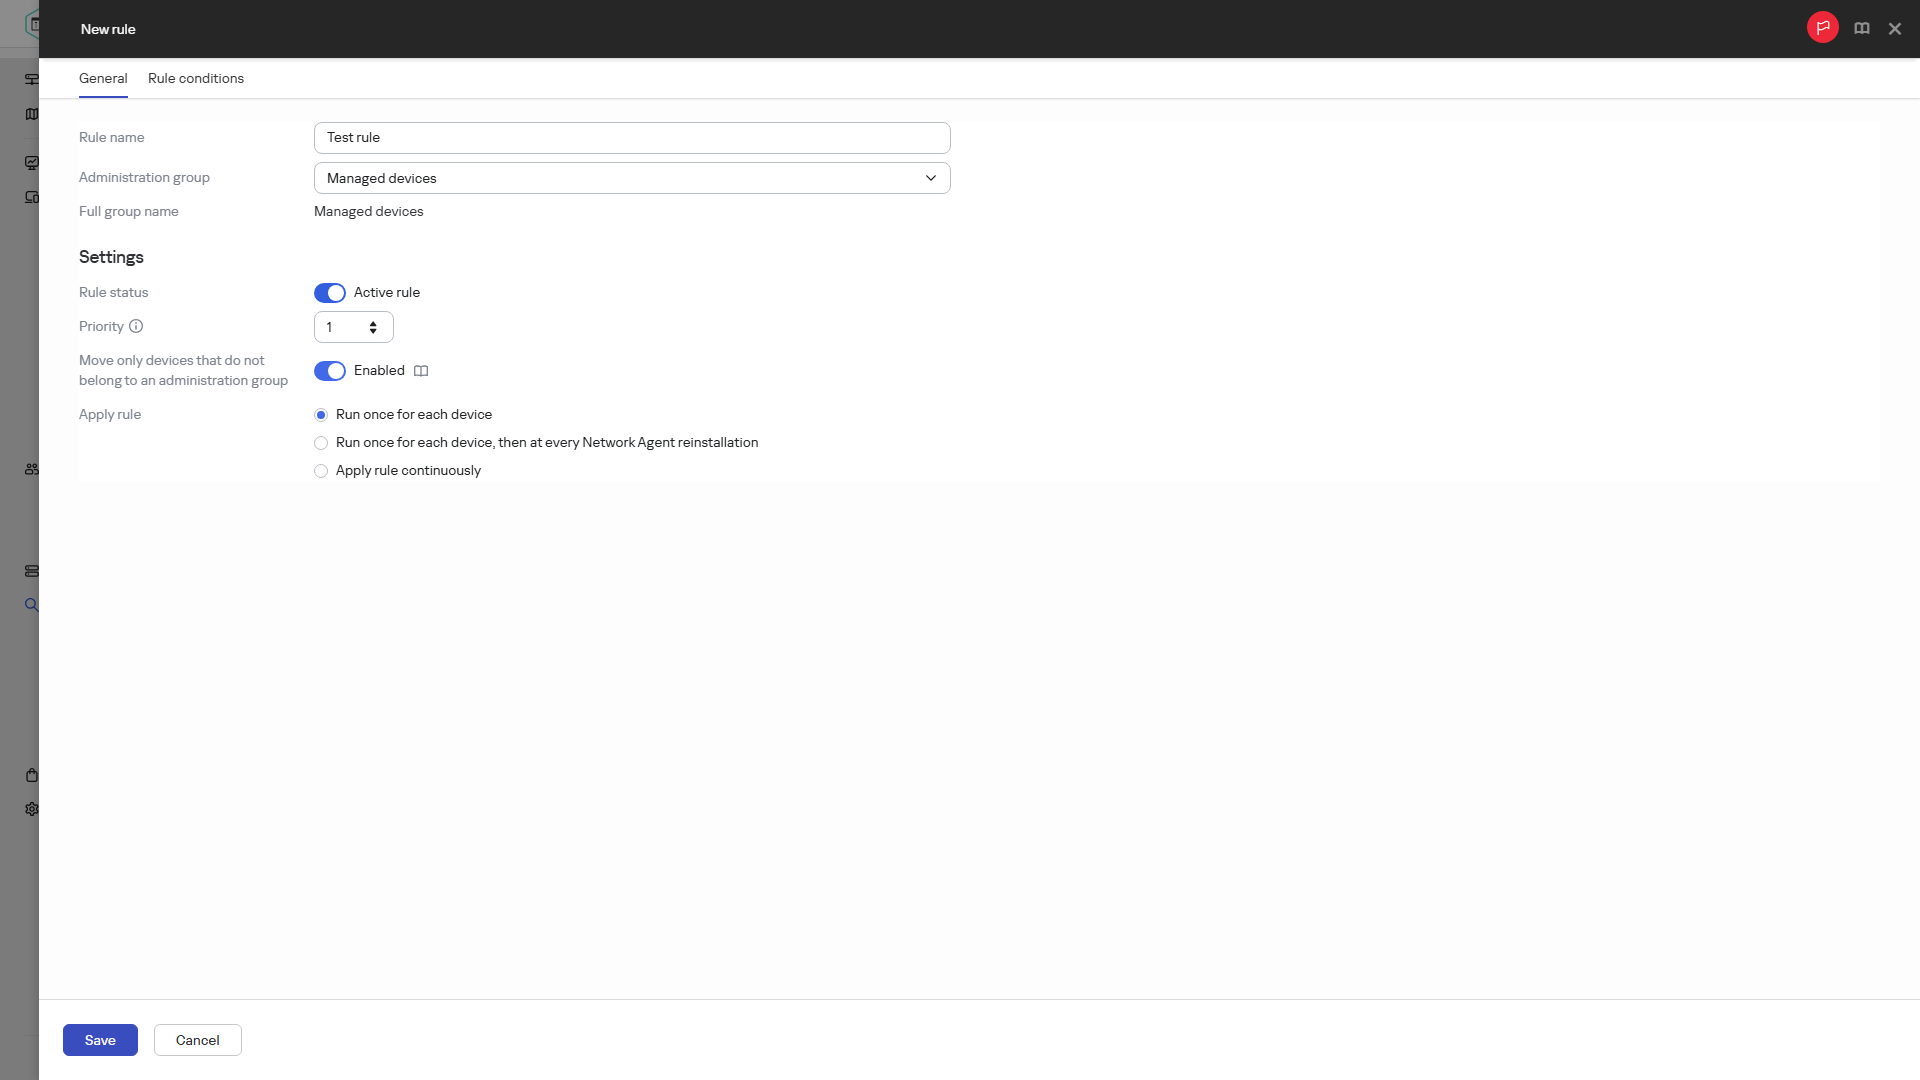Select Apply rule continuously option
1920x1080 pixels.
click(321, 471)
